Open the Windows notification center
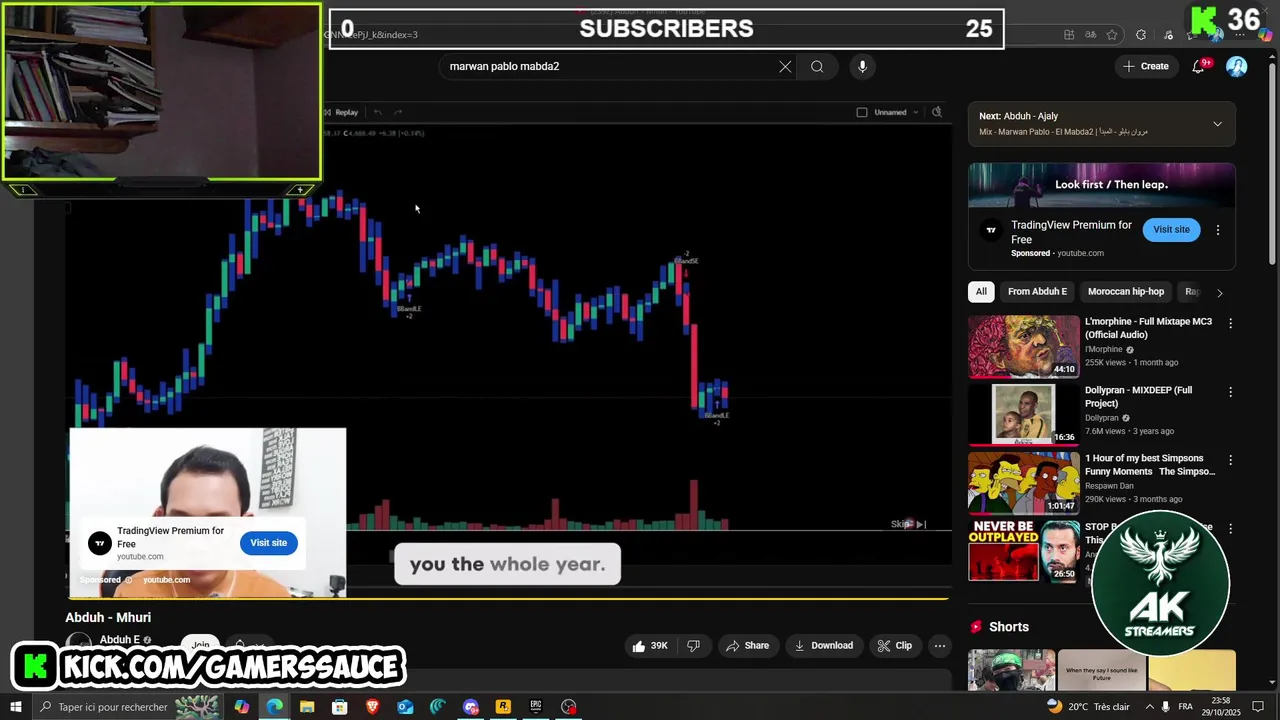1280x720 pixels. pos(1258,707)
